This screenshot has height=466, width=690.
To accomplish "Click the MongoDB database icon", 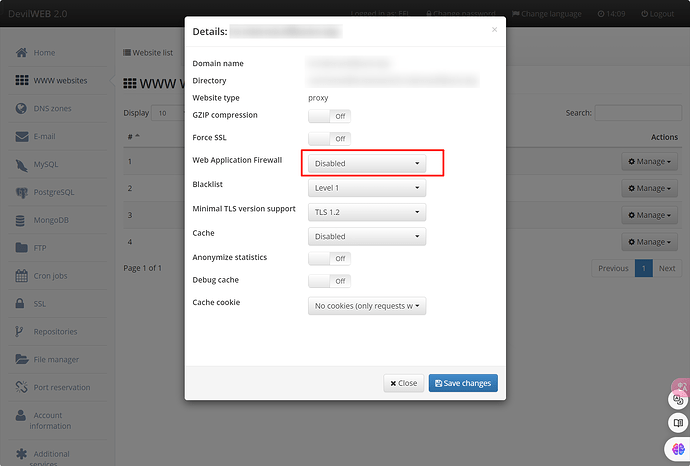I will pos(20,220).
